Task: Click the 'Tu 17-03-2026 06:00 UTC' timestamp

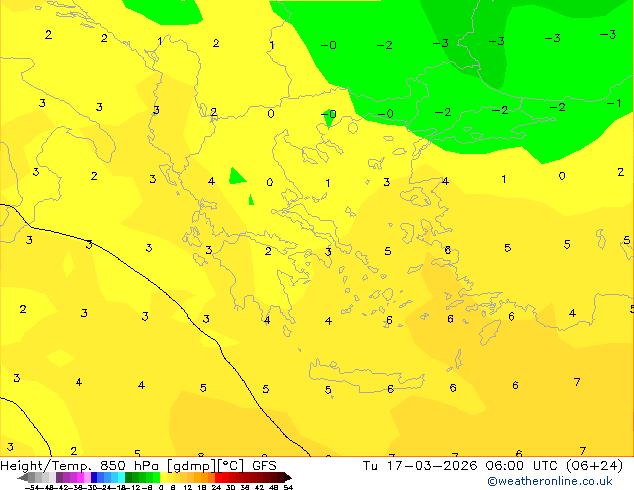Action: pyautogui.click(x=462, y=466)
